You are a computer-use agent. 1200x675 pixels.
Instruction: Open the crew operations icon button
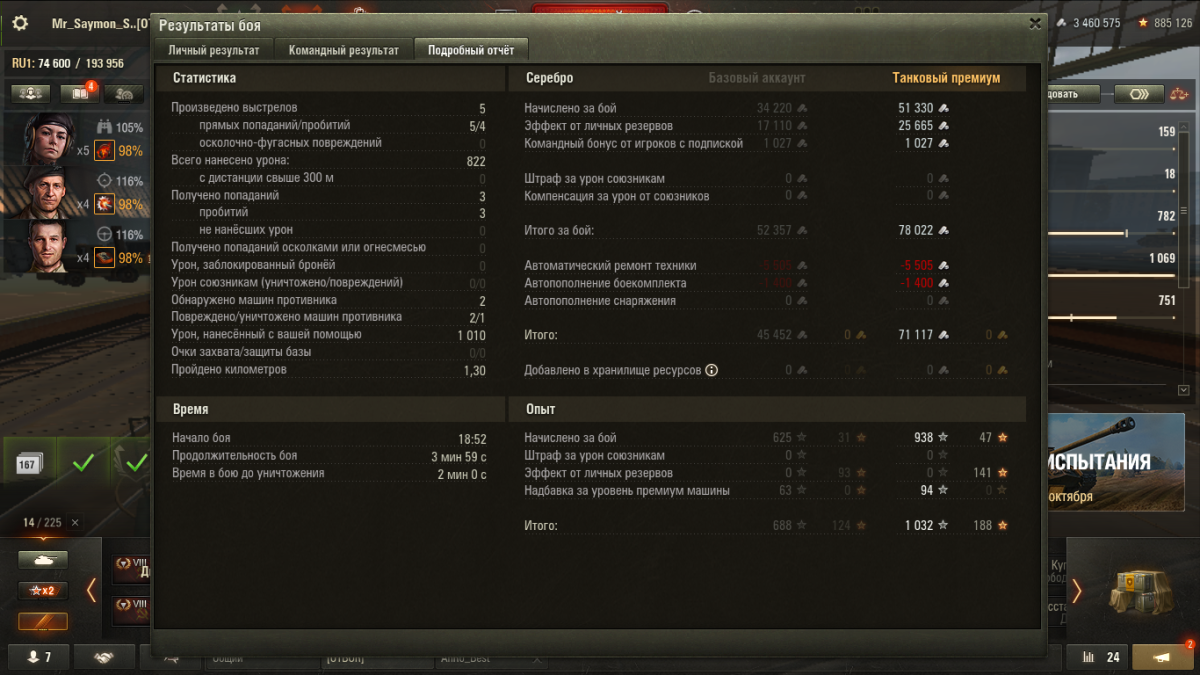click(30, 94)
